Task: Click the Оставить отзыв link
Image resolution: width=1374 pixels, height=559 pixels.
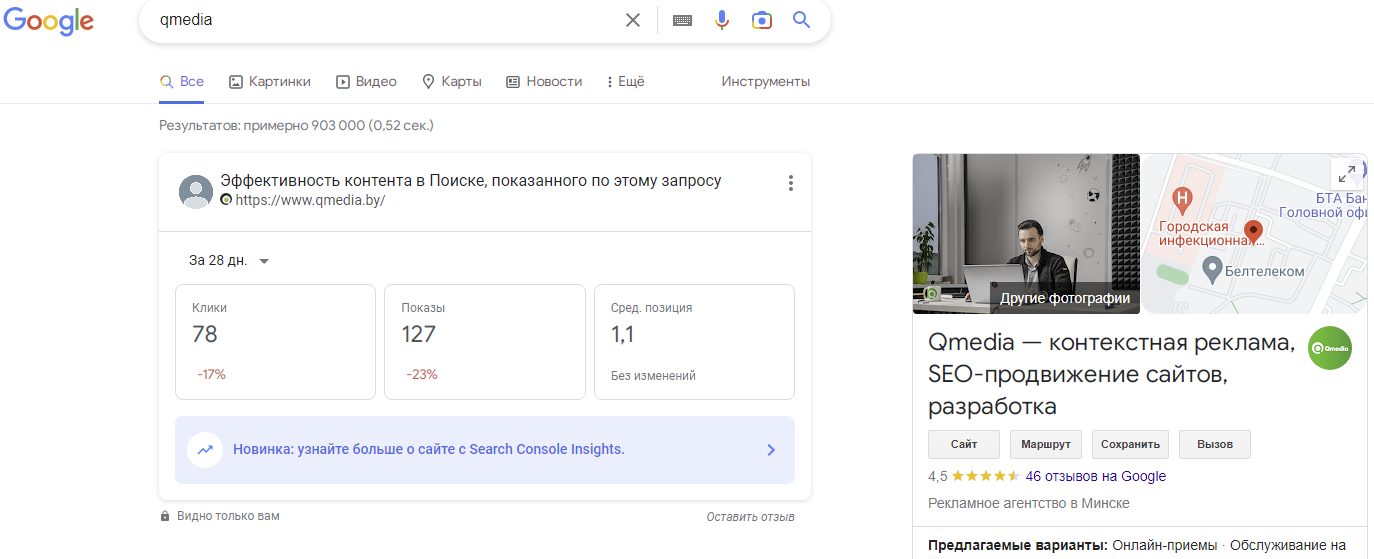Action: point(750,517)
